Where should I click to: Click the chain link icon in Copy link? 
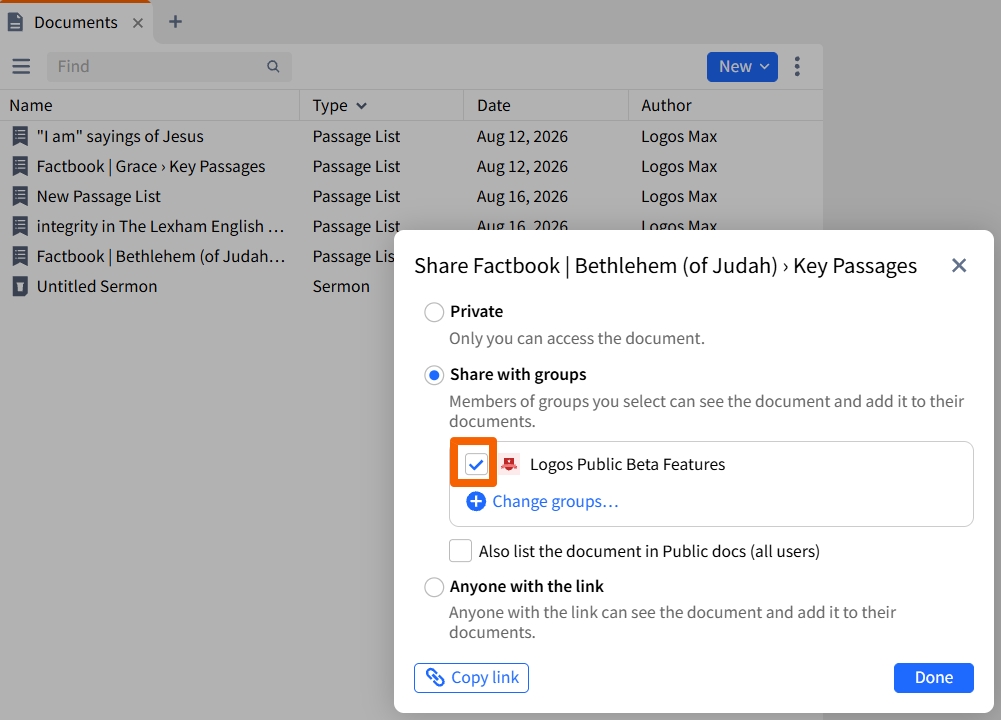pos(435,677)
